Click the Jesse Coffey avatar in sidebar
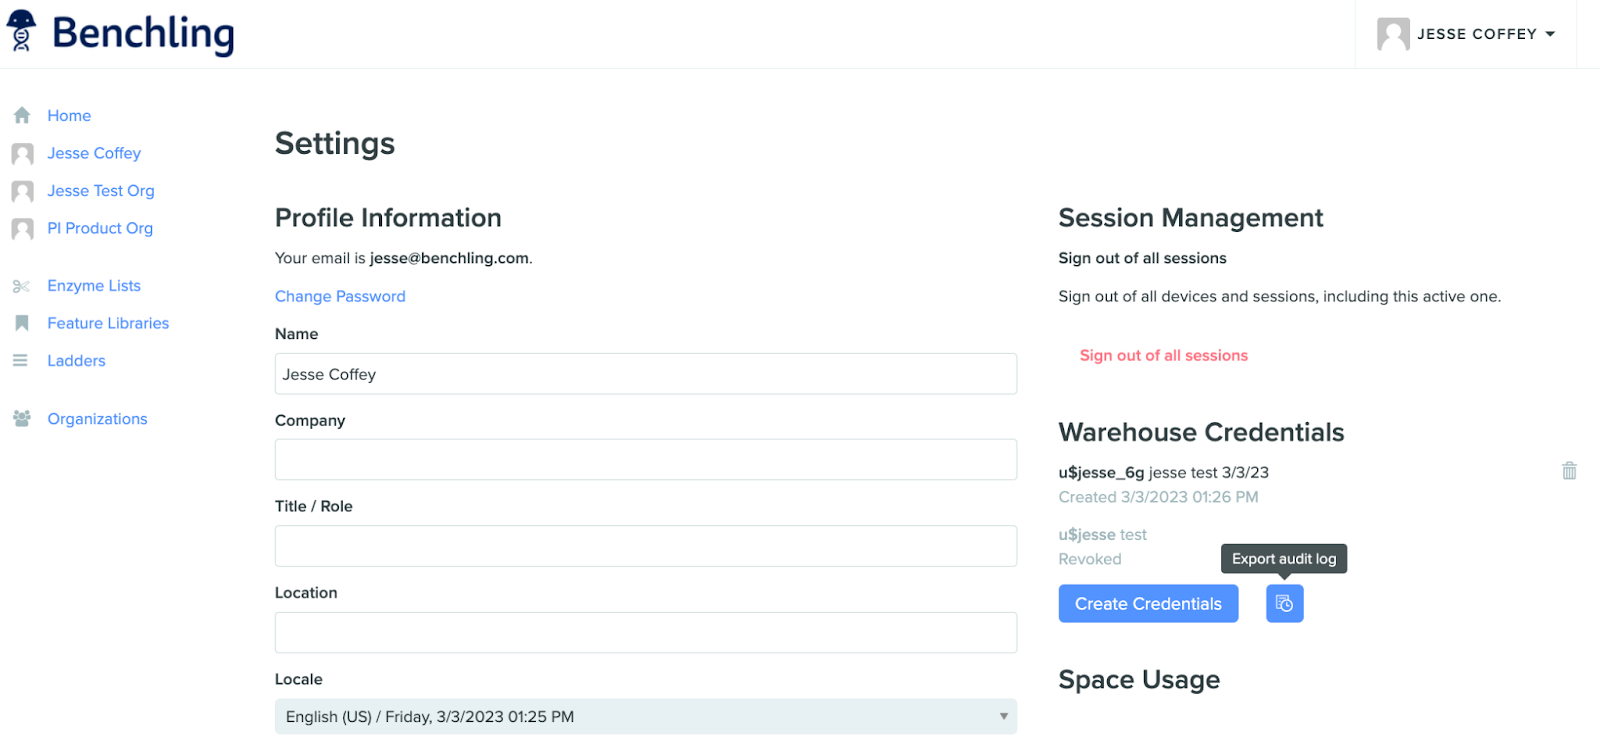Viewport: 1600px width, 744px height. pyautogui.click(x=22, y=154)
